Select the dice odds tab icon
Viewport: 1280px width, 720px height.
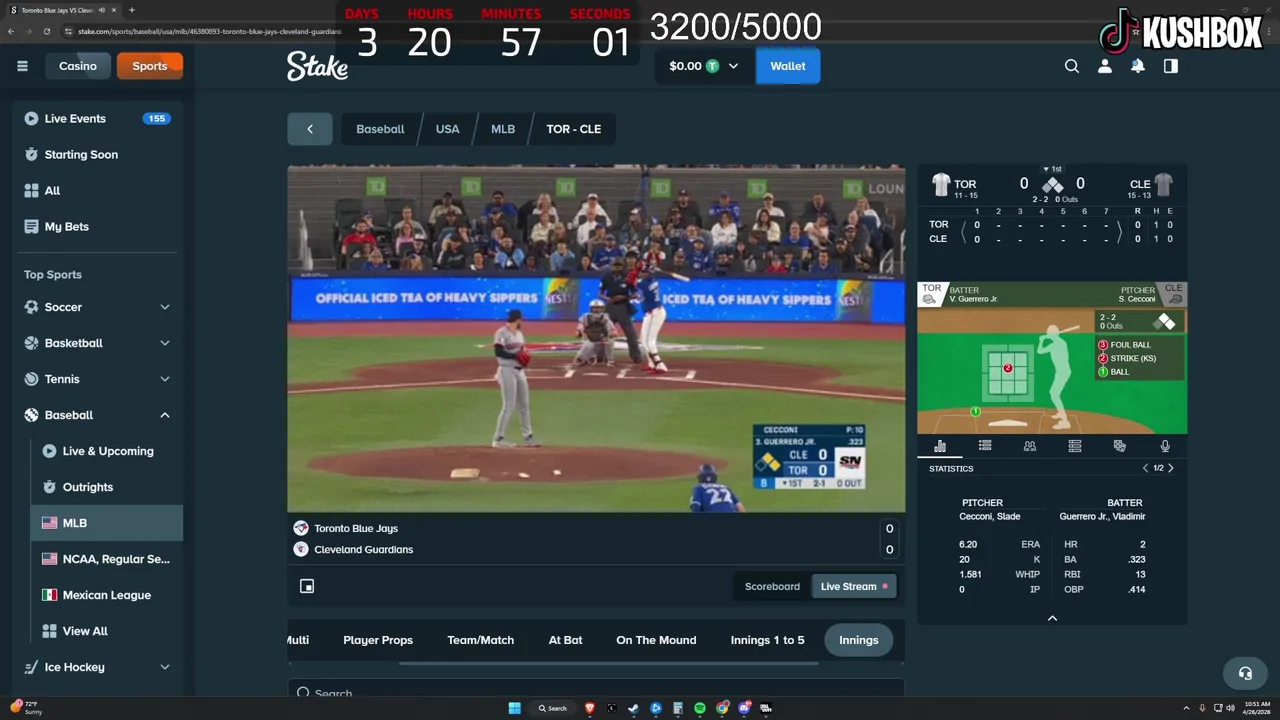point(1120,446)
